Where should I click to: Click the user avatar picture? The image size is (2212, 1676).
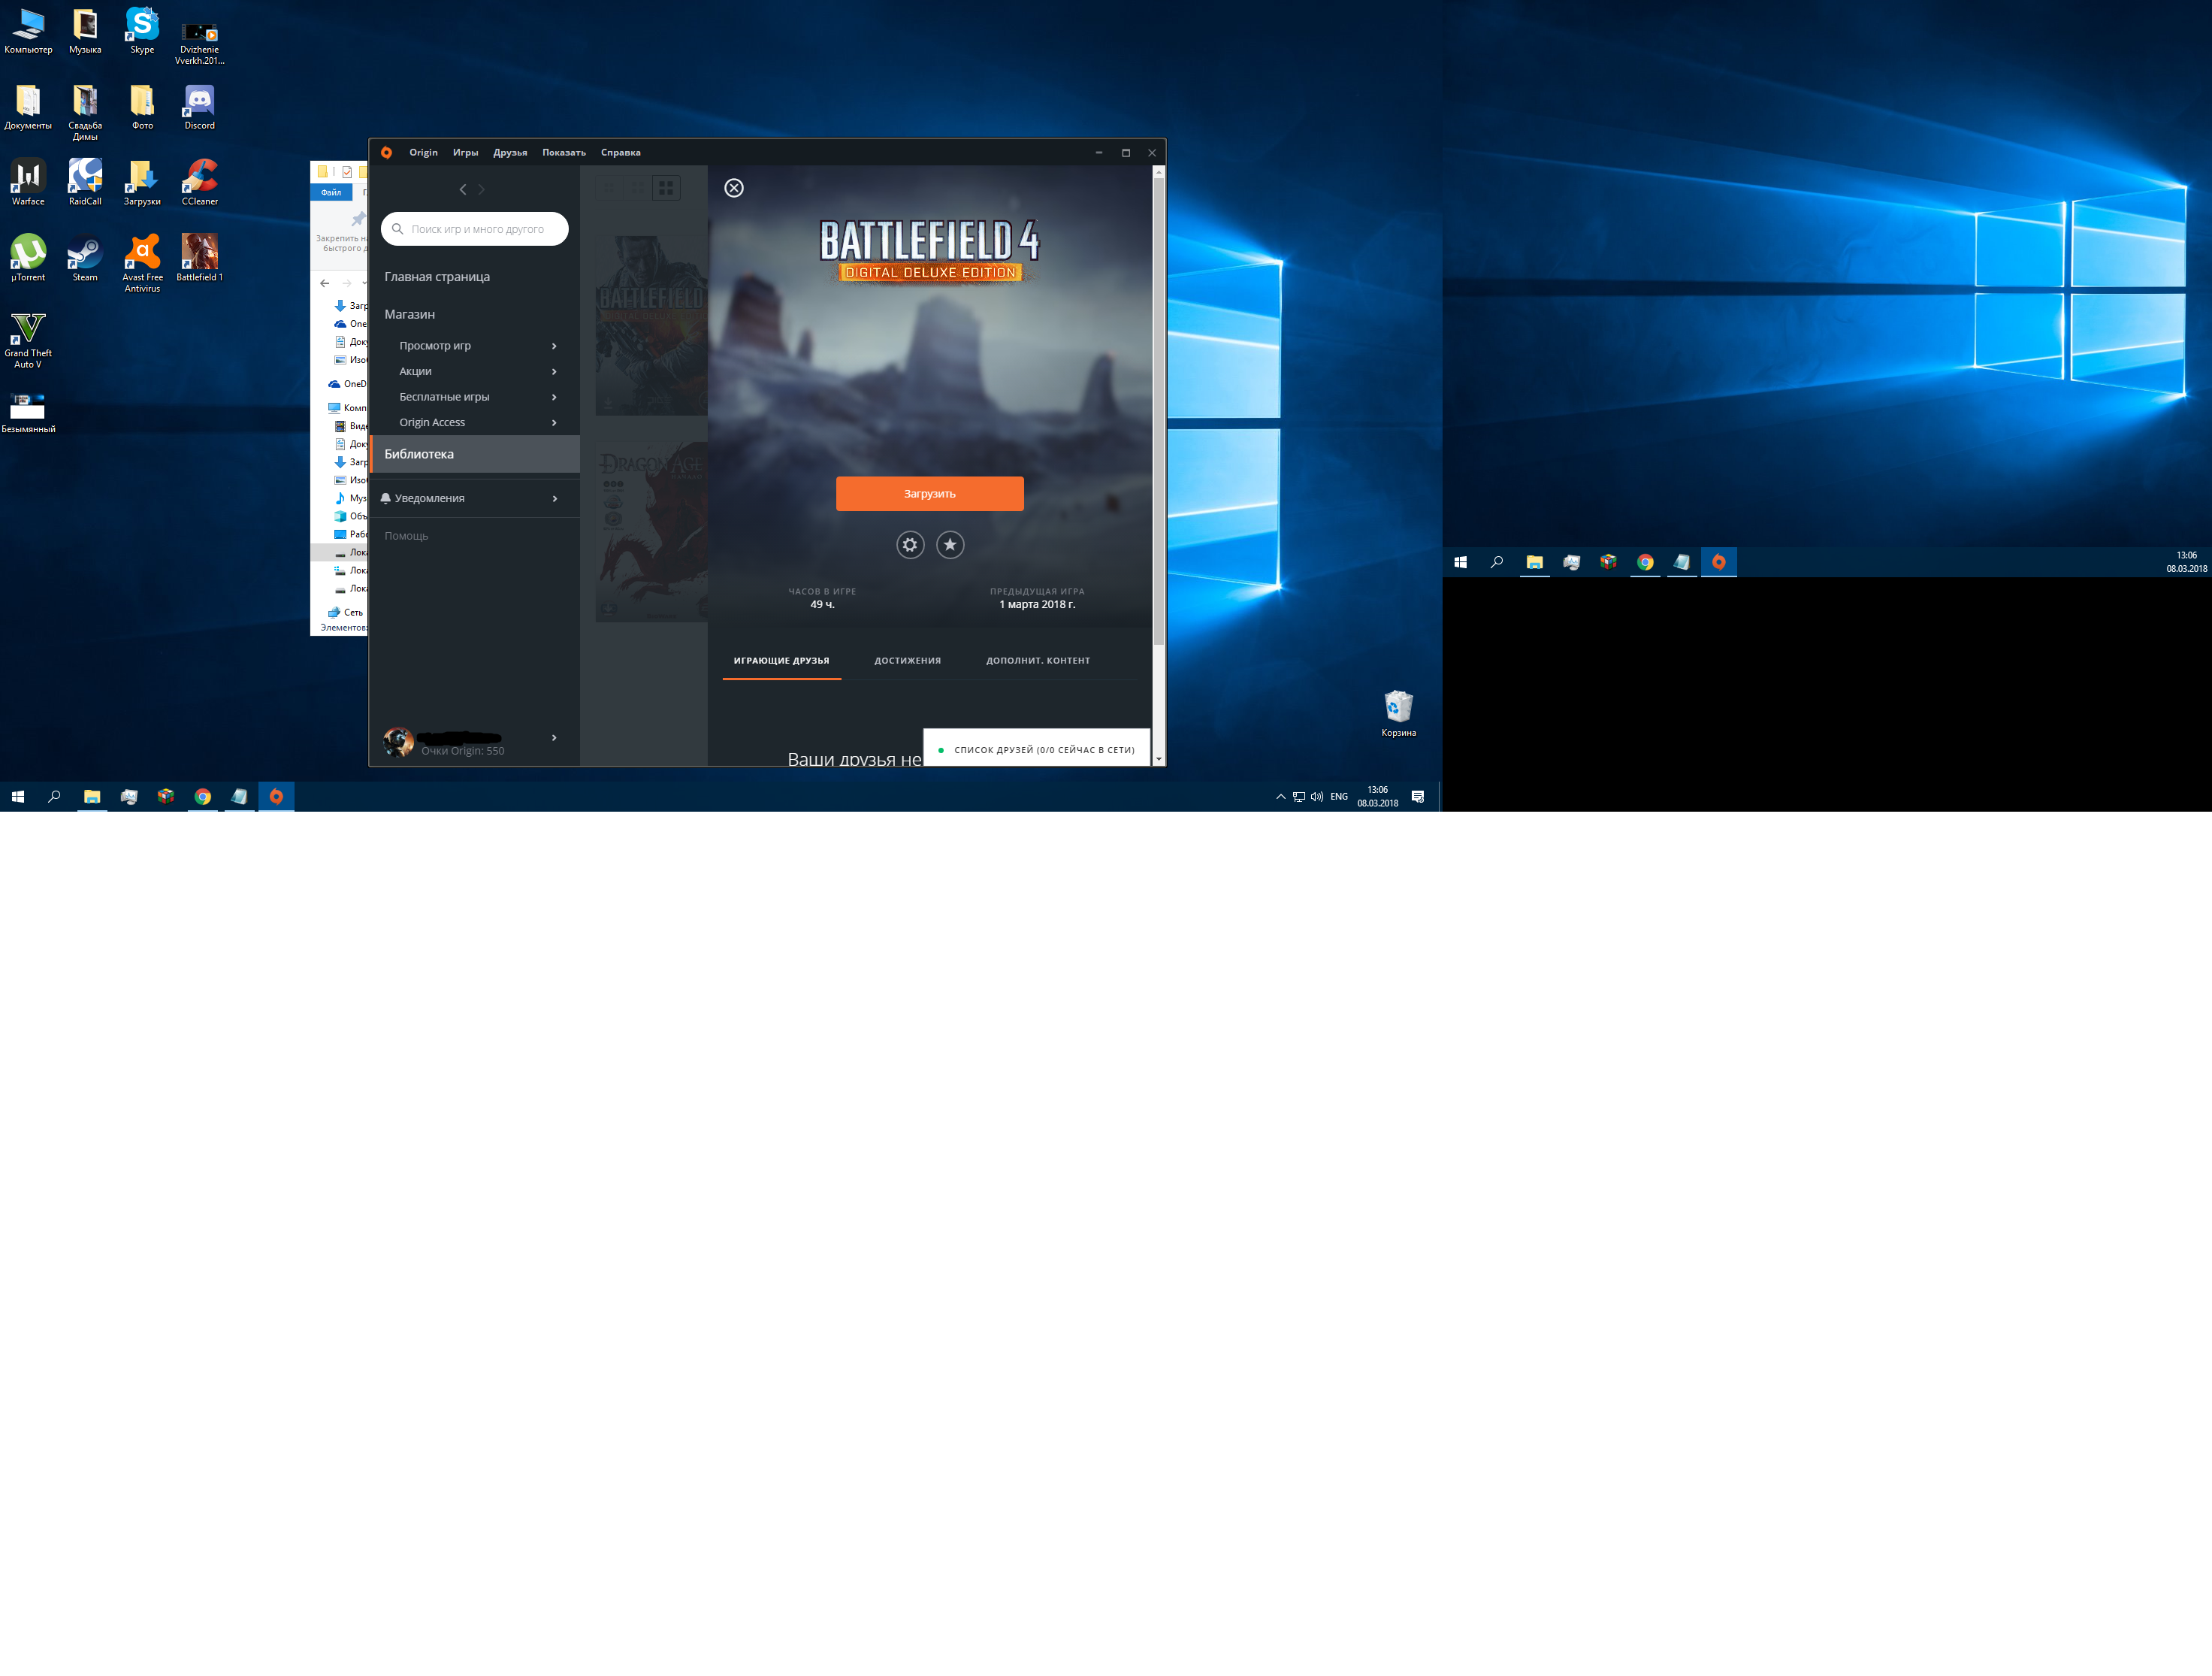(398, 742)
